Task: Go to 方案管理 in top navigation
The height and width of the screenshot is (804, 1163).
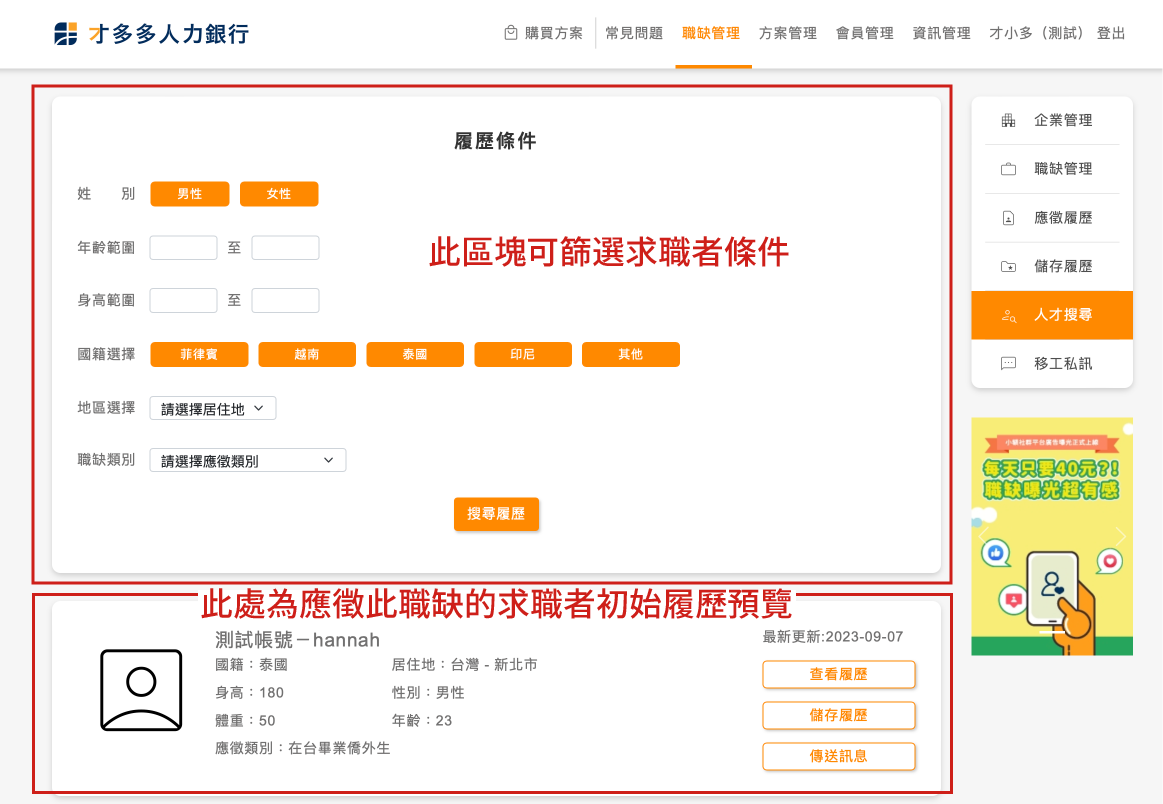Action: point(788,33)
